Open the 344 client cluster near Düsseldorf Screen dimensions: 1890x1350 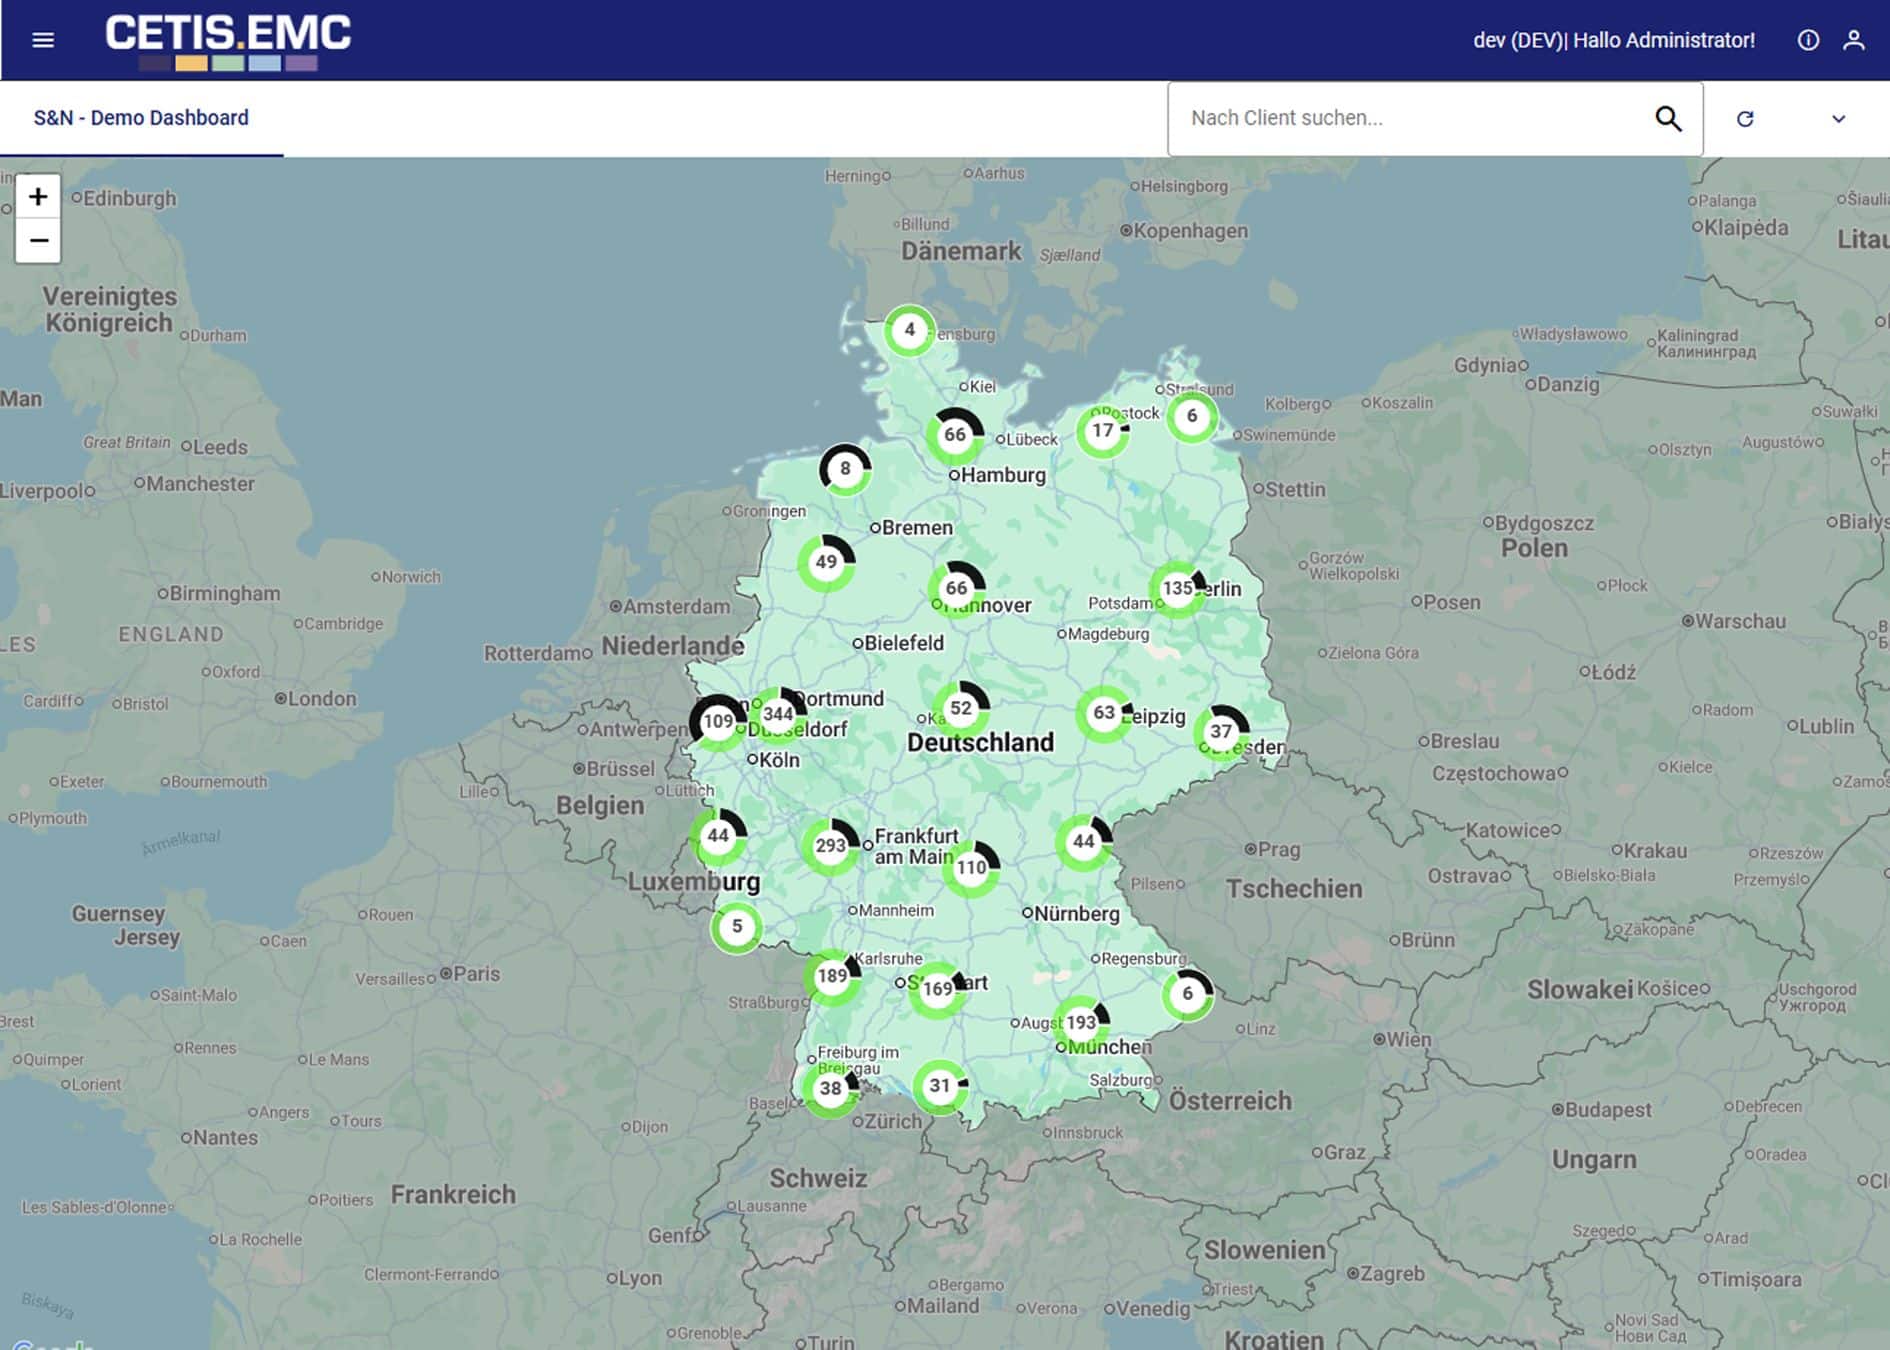click(778, 714)
